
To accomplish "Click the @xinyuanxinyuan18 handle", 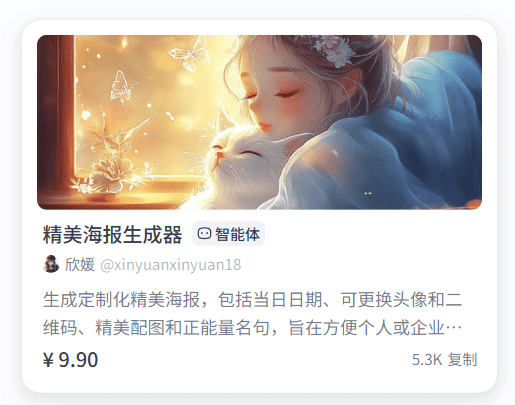I will coord(170,265).
